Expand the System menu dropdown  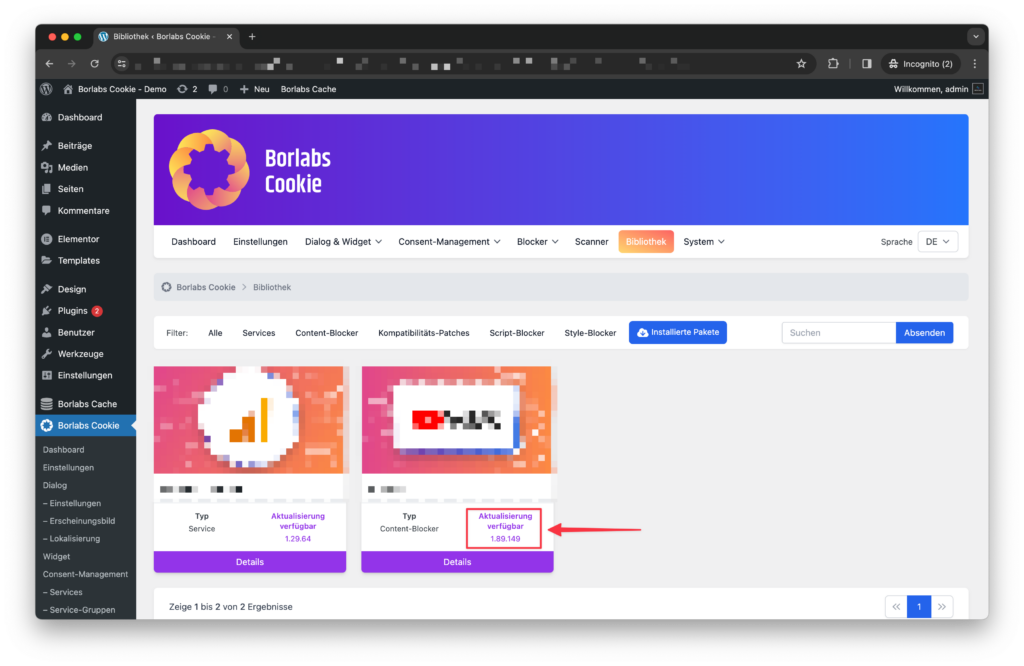coord(703,242)
